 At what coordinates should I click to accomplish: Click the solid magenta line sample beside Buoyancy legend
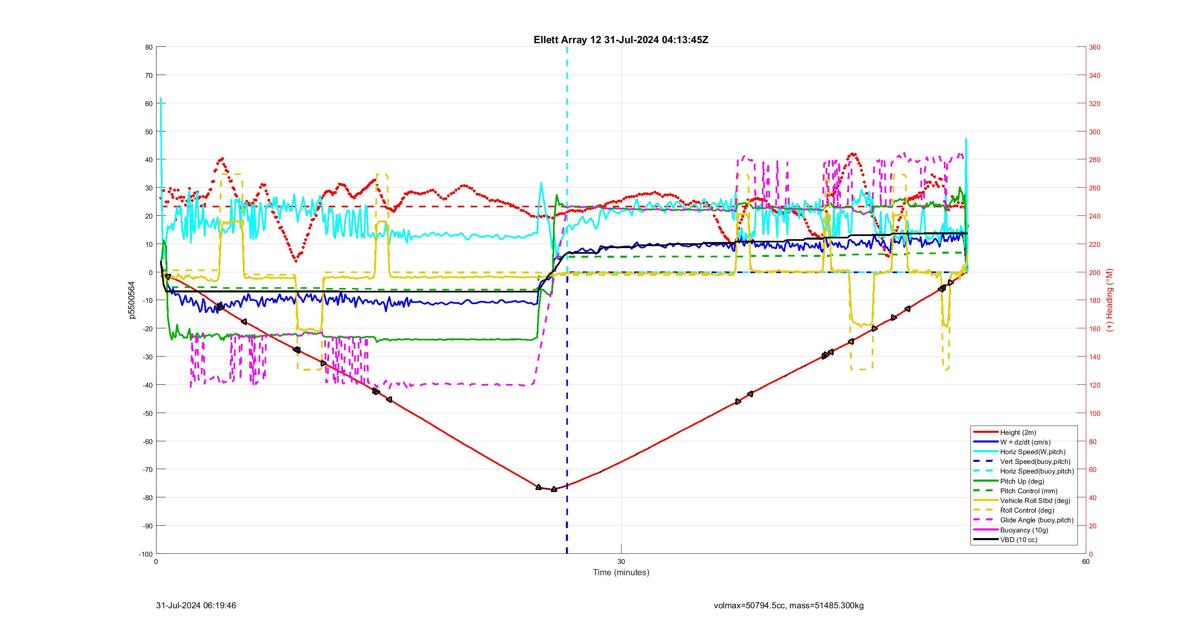[984, 531]
